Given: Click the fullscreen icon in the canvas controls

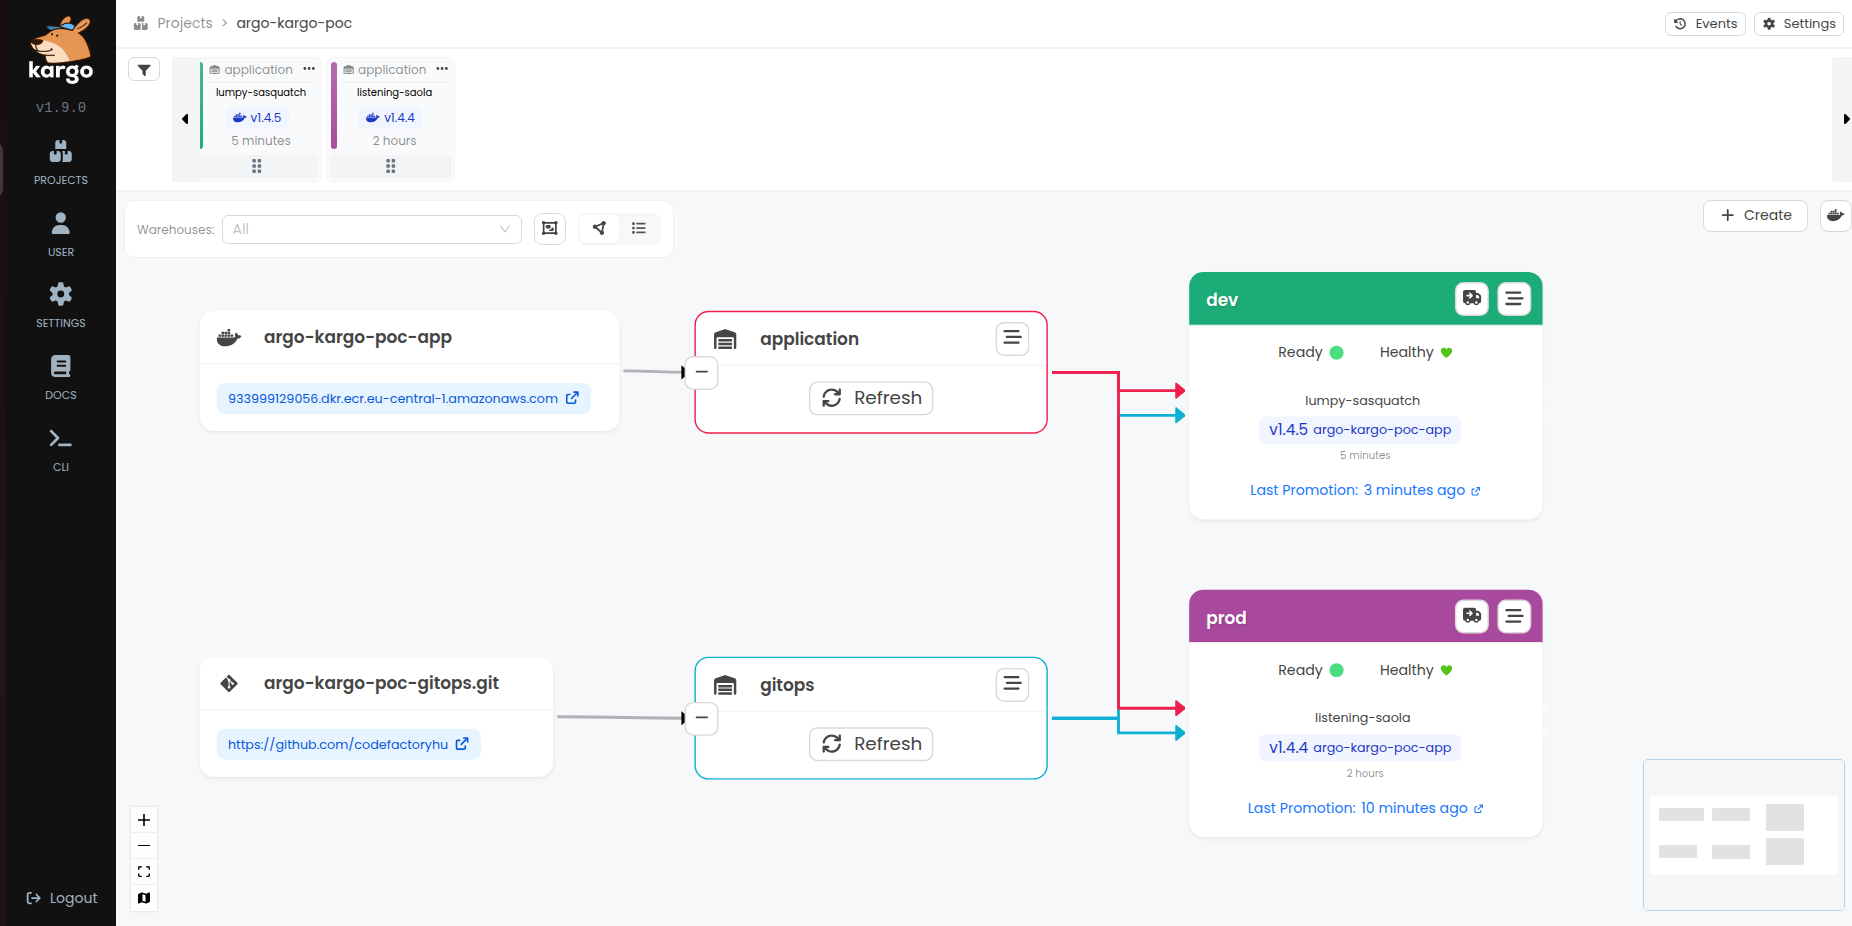Looking at the screenshot, I should pyautogui.click(x=143, y=871).
